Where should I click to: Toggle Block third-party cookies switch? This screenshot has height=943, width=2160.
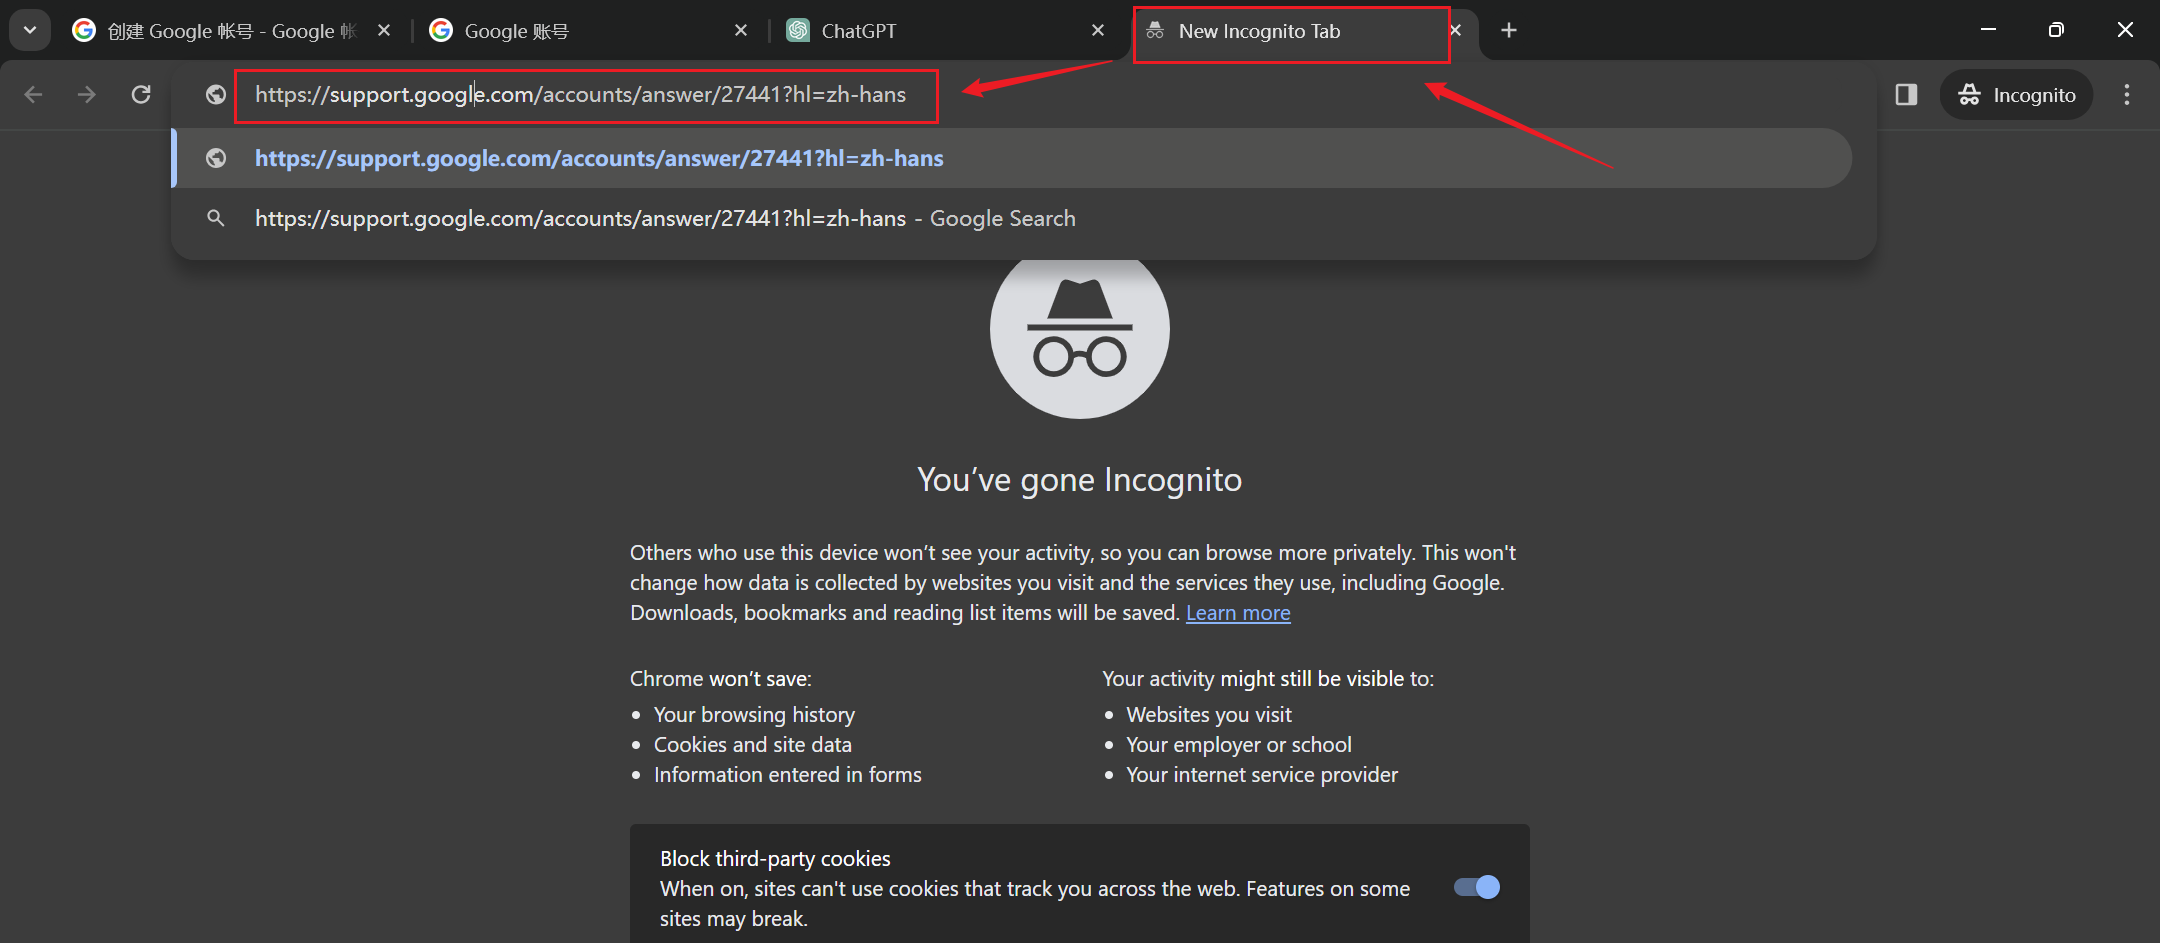1477,887
